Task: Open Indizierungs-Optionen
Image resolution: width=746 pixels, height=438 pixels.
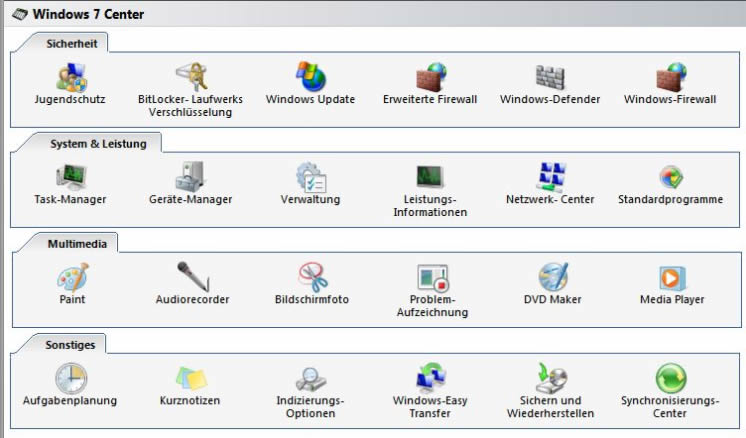Action: click(311, 380)
